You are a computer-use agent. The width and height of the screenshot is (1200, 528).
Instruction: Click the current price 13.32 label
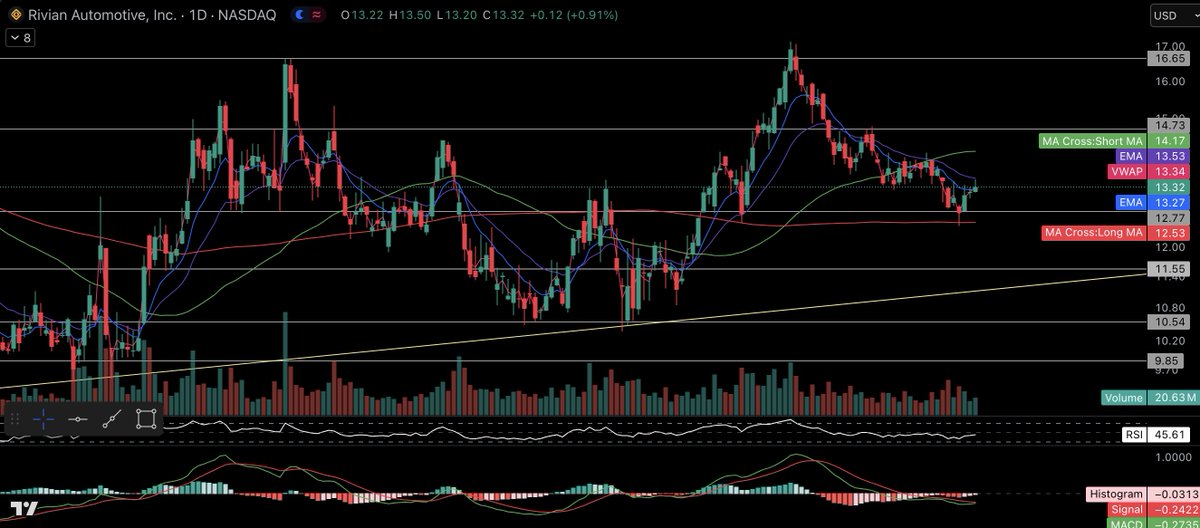(1168, 187)
